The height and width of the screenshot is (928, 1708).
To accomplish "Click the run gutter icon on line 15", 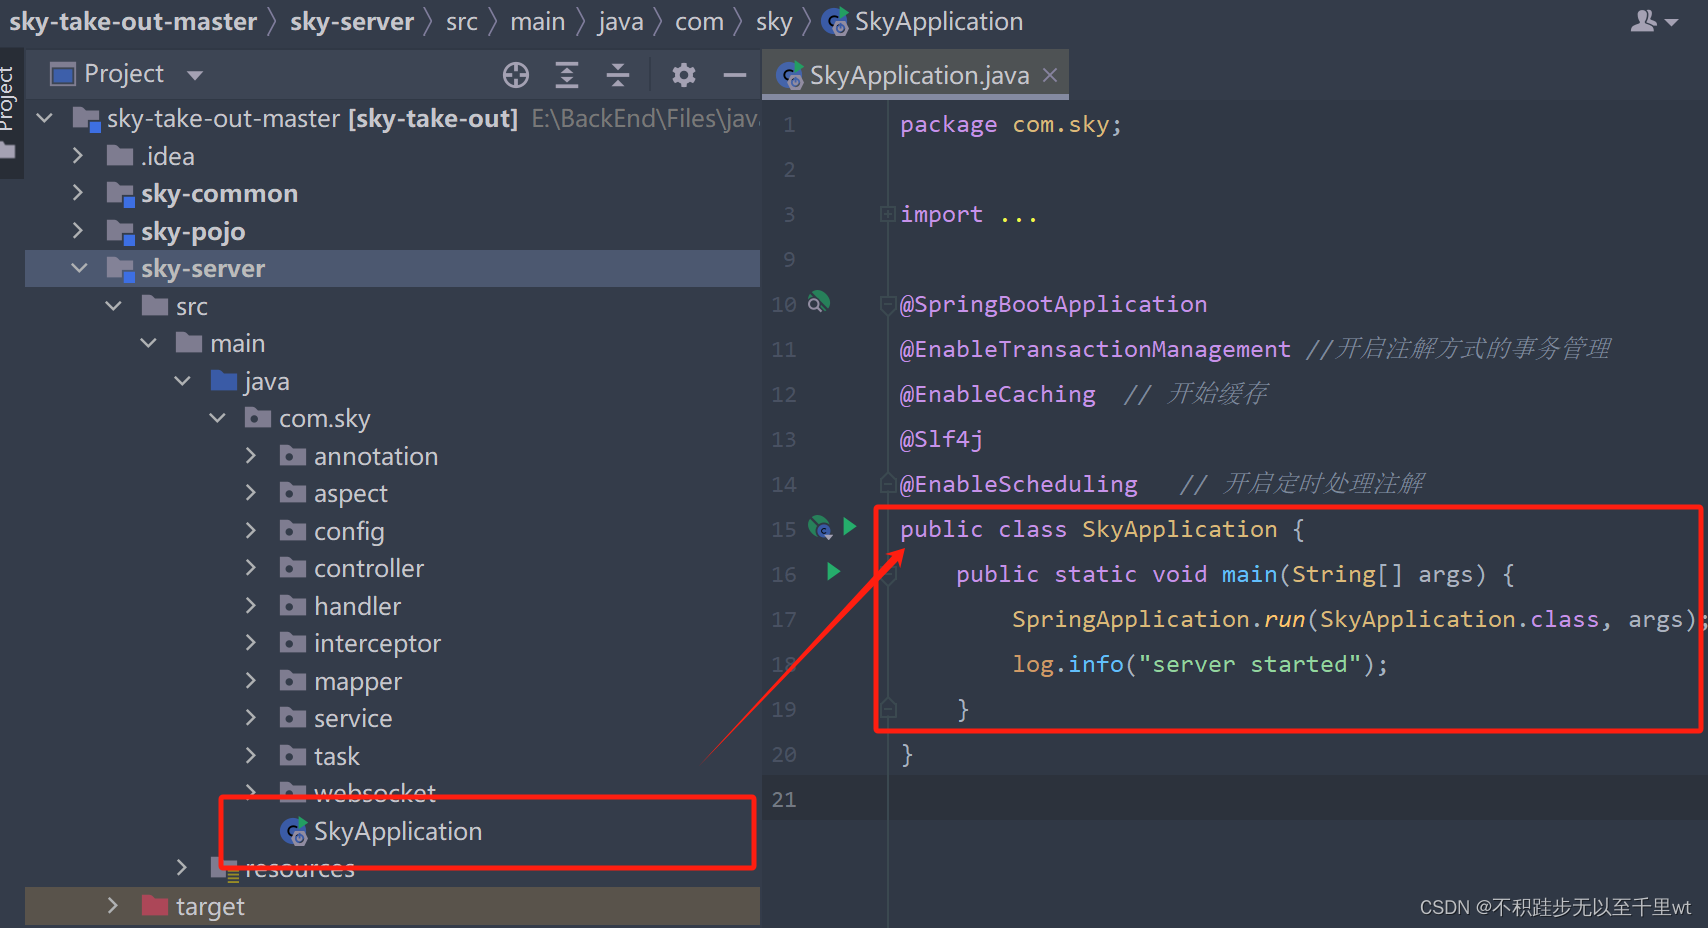I will coord(849,526).
